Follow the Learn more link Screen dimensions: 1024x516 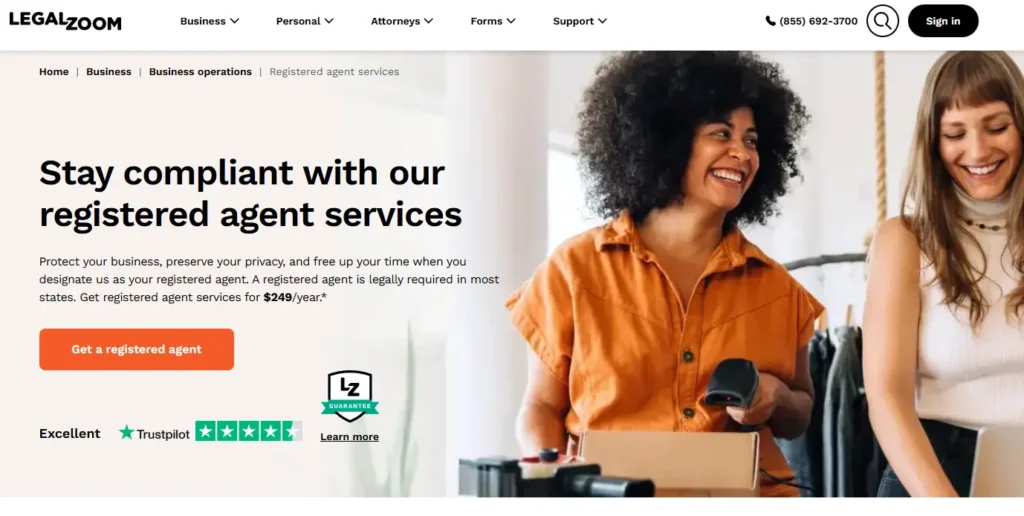click(349, 437)
